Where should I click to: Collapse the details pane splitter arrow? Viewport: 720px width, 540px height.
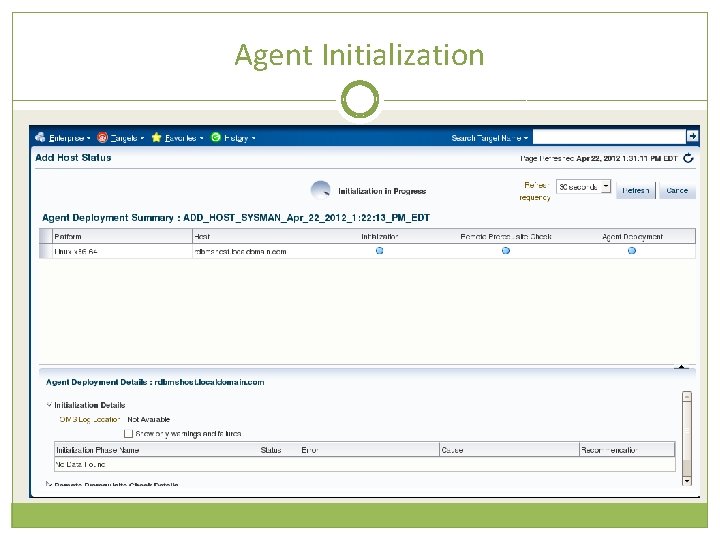(681, 366)
